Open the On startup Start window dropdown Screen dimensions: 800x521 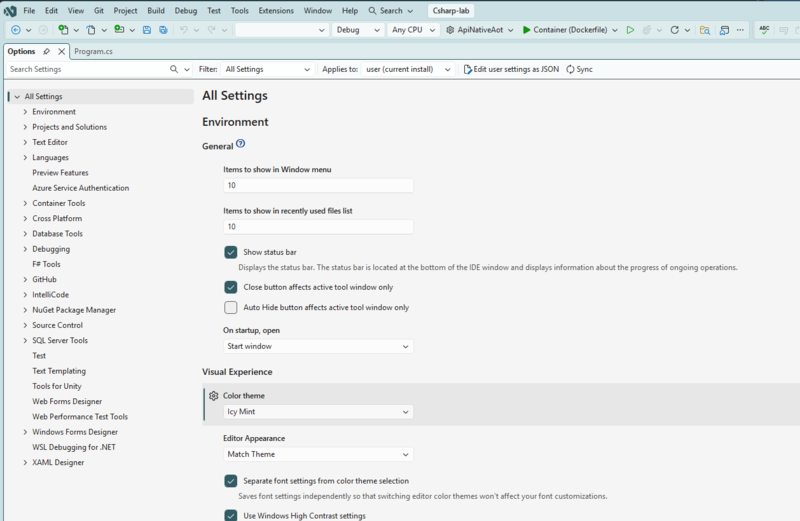tap(318, 346)
